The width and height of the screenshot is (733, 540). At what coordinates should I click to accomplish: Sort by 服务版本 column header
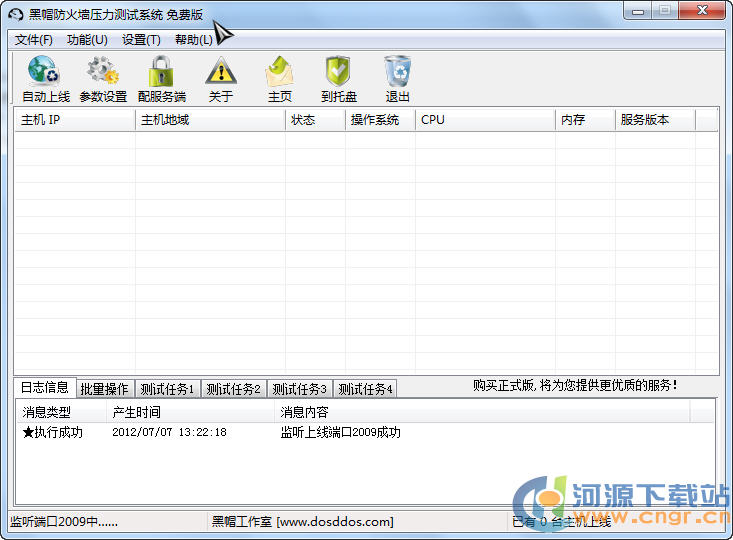pyautogui.click(x=655, y=120)
